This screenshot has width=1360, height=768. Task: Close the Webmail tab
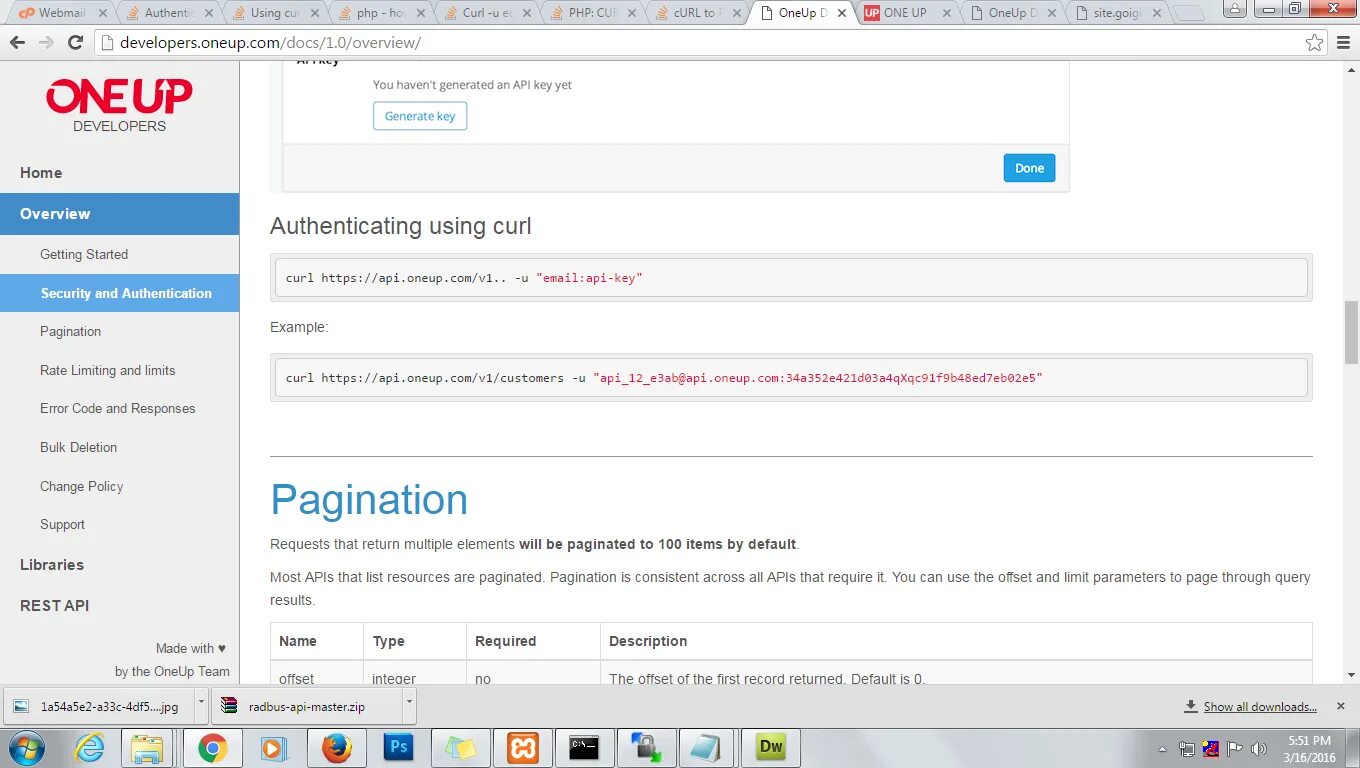coord(102,13)
